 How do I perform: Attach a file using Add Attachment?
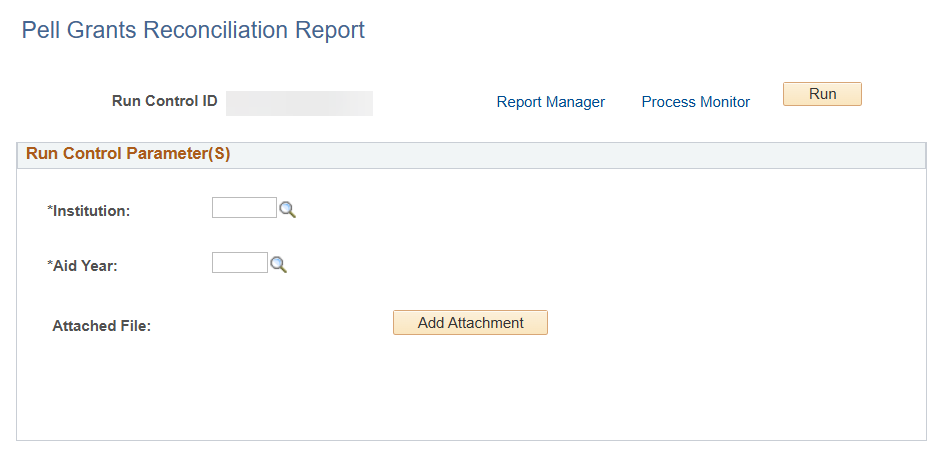[470, 322]
